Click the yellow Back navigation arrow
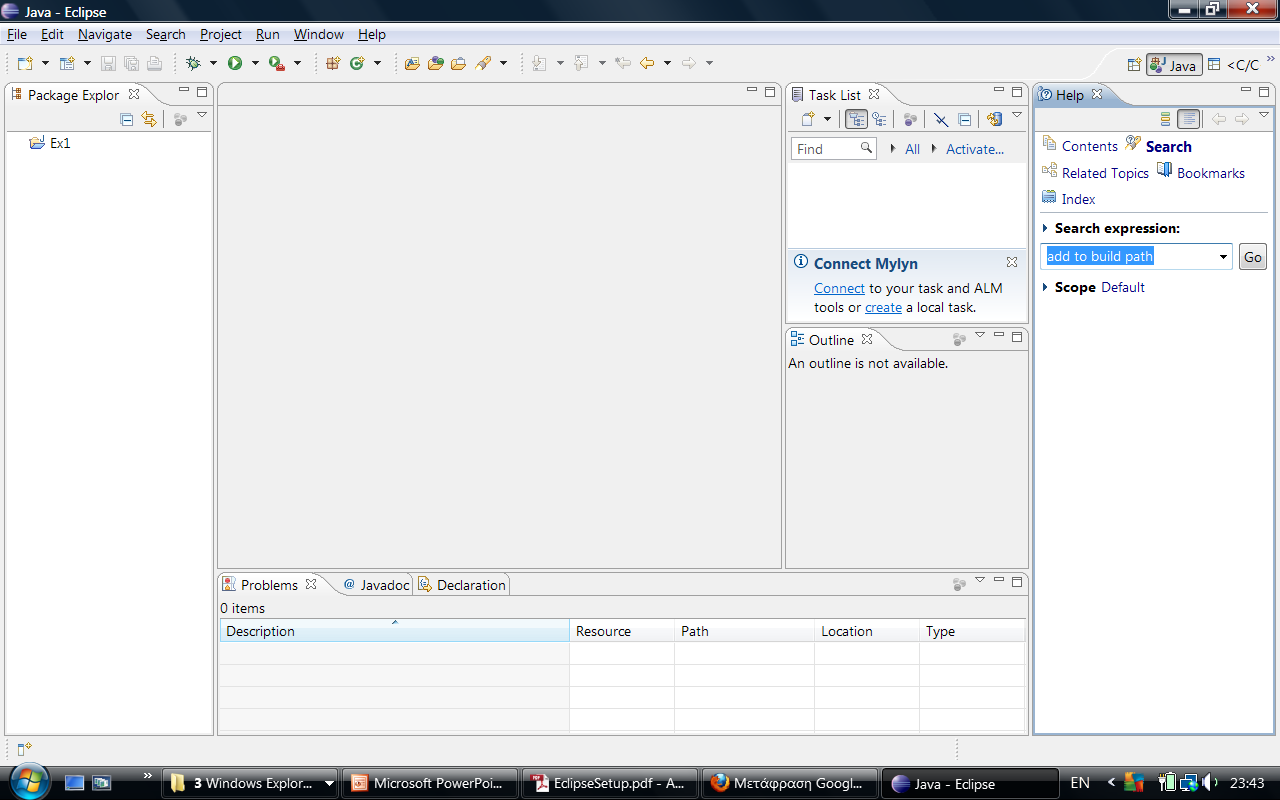This screenshot has height=800, width=1280. tap(647, 63)
